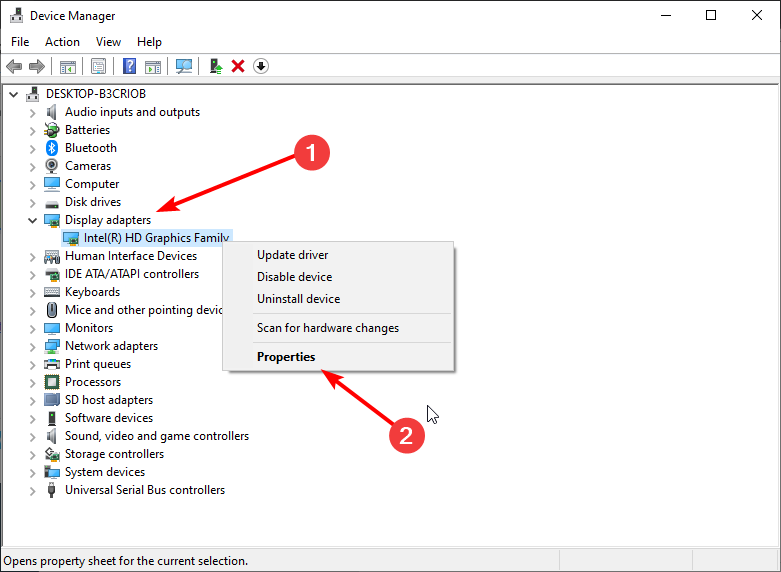Image resolution: width=781 pixels, height=572 pixels.
Task: Choose Scan for hardware changes in context menu
Action: pos(338,328)
